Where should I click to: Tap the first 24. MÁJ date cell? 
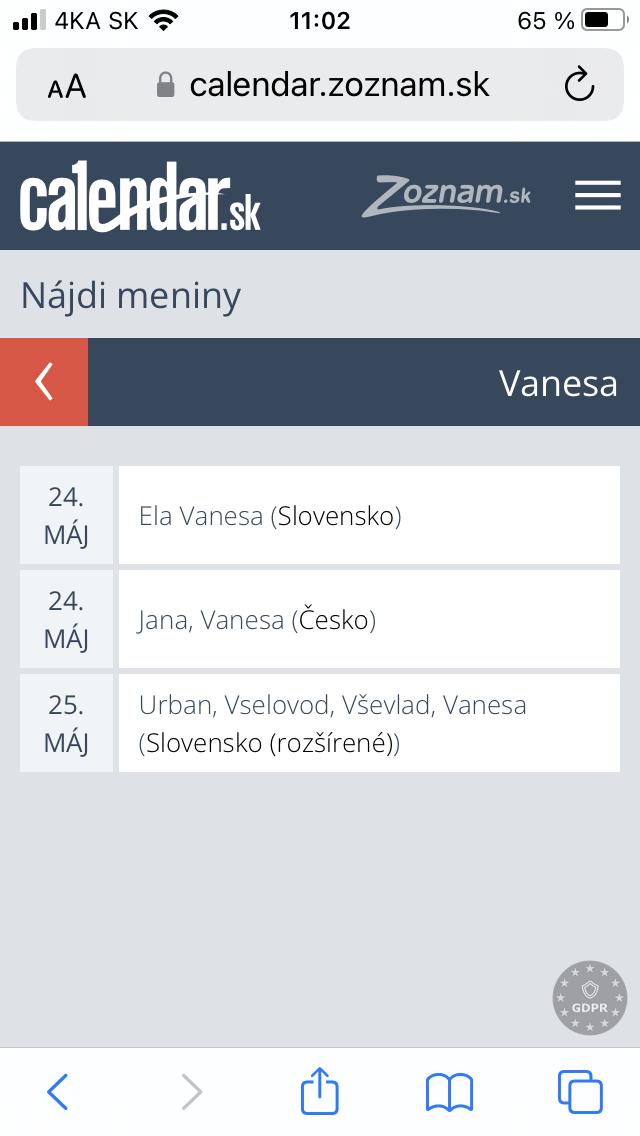(66, 516)
